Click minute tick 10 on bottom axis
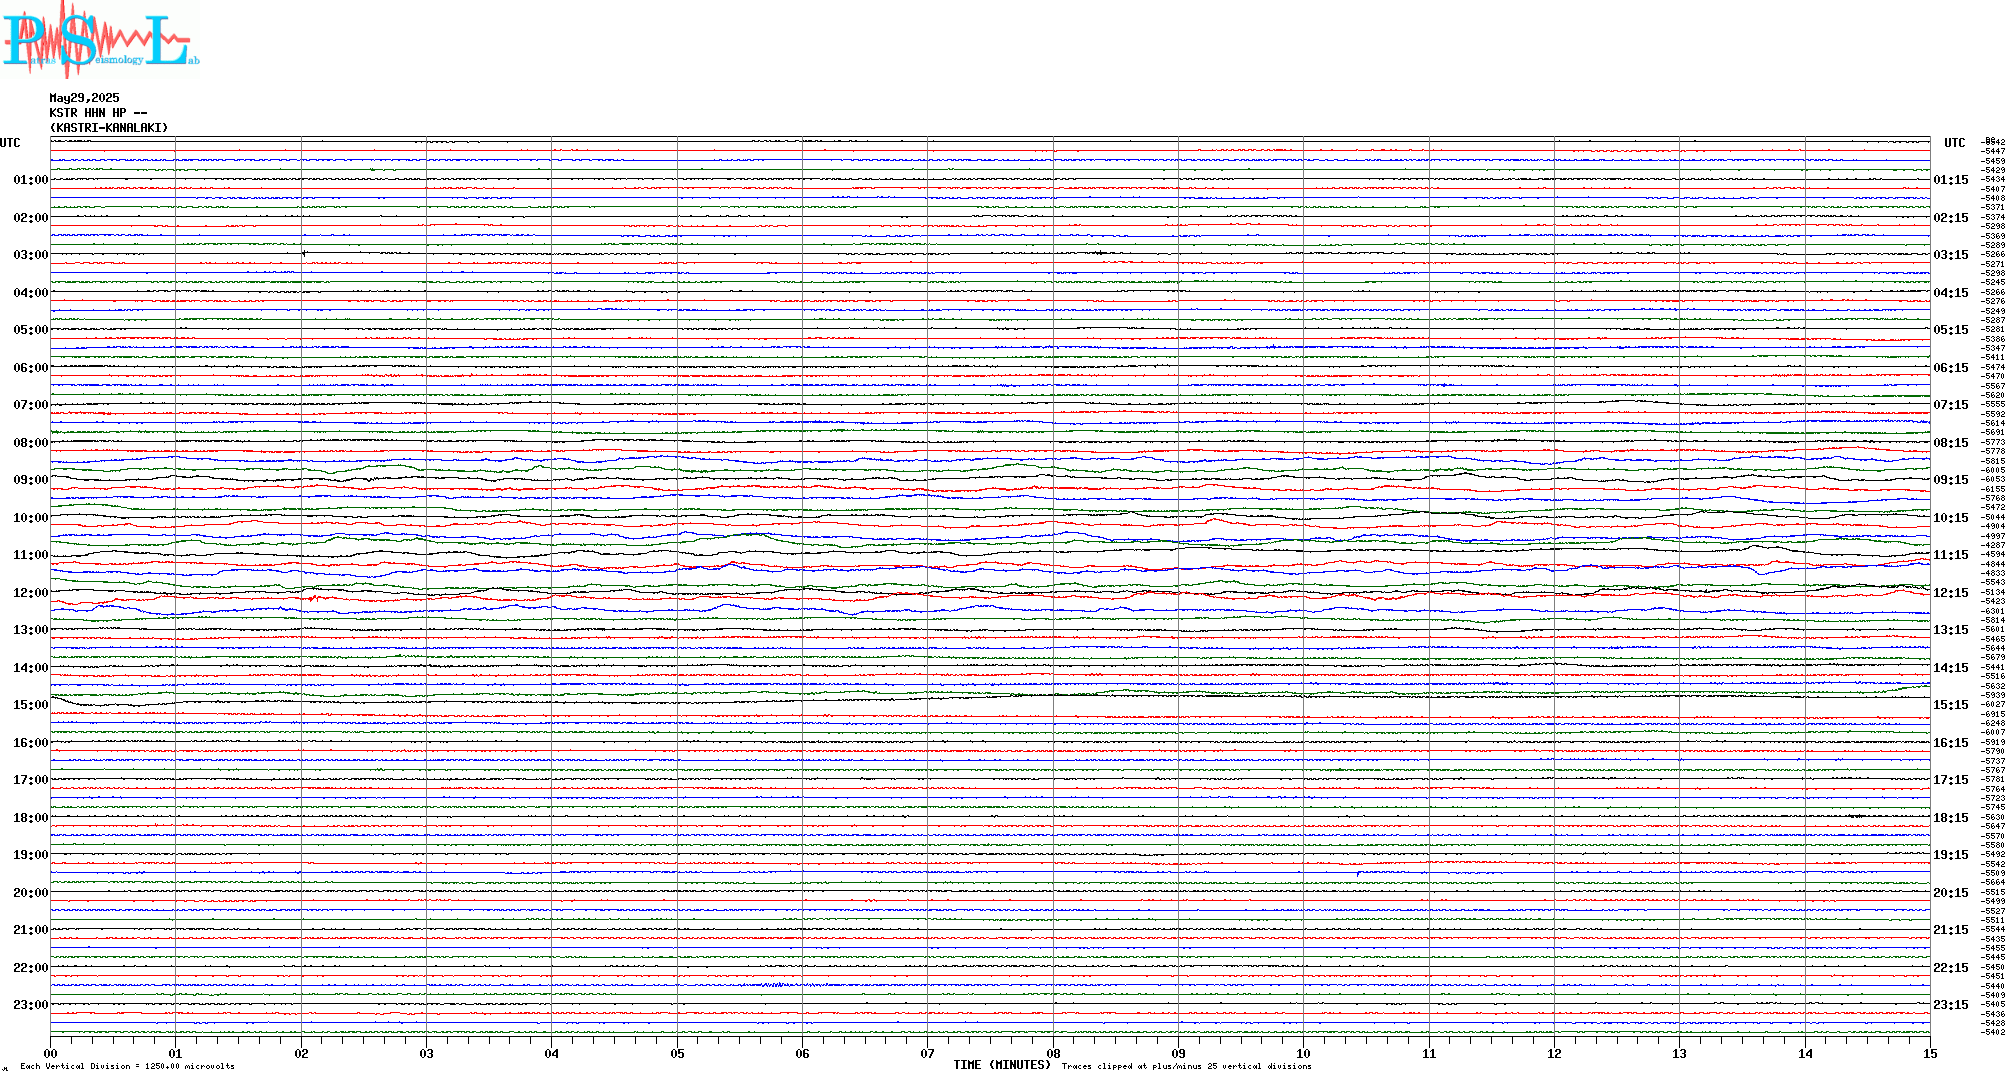 (1303, 1053)
